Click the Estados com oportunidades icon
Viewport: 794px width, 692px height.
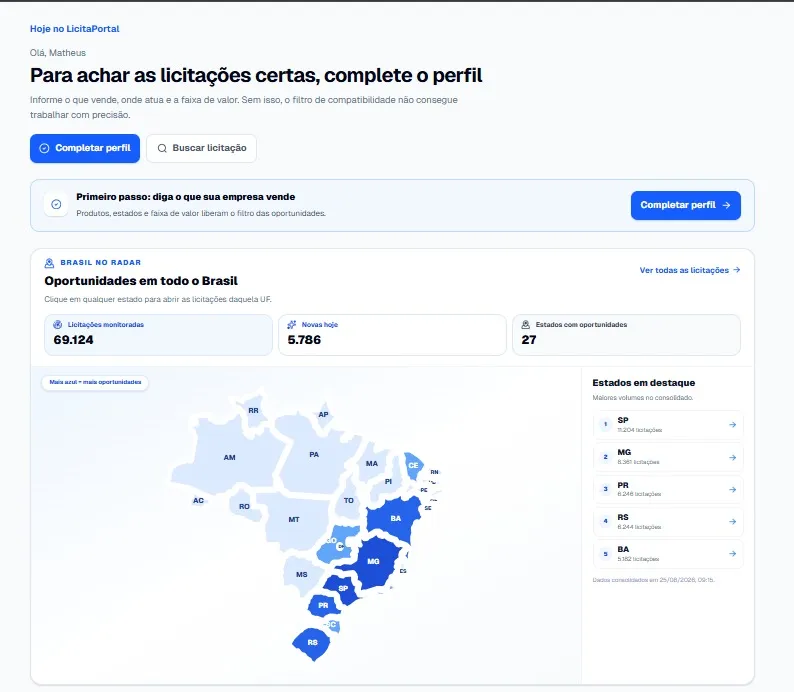click(526, 324)
